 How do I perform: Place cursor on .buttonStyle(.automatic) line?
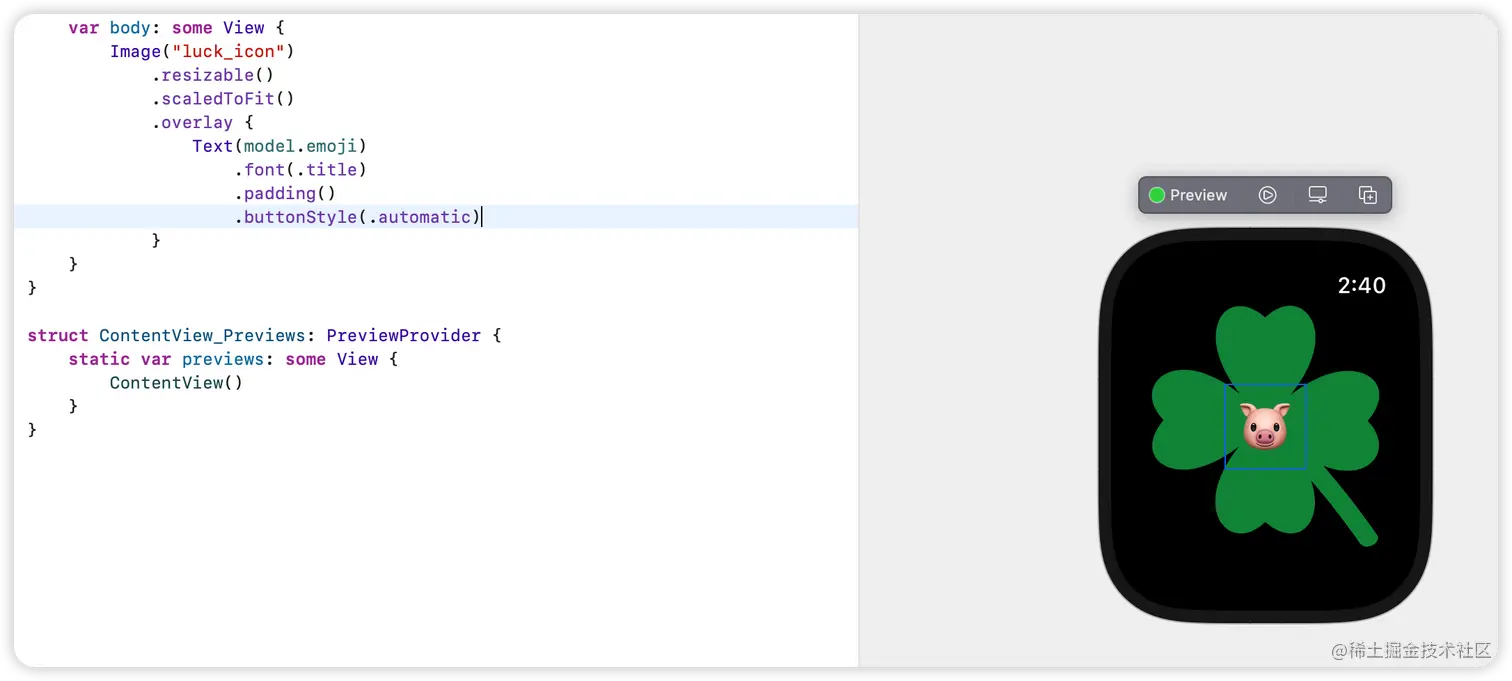click(x=358, y=217)
